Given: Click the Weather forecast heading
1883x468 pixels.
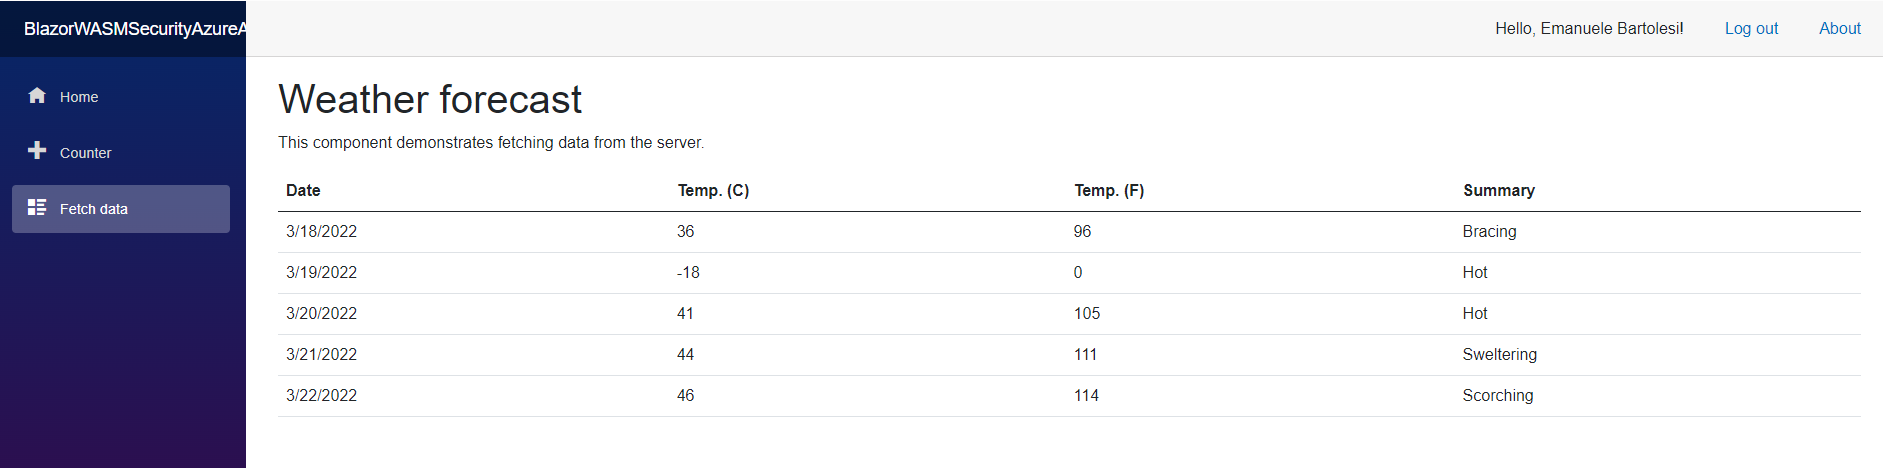Looking at the screenshot, I should [x=430, y=100].
